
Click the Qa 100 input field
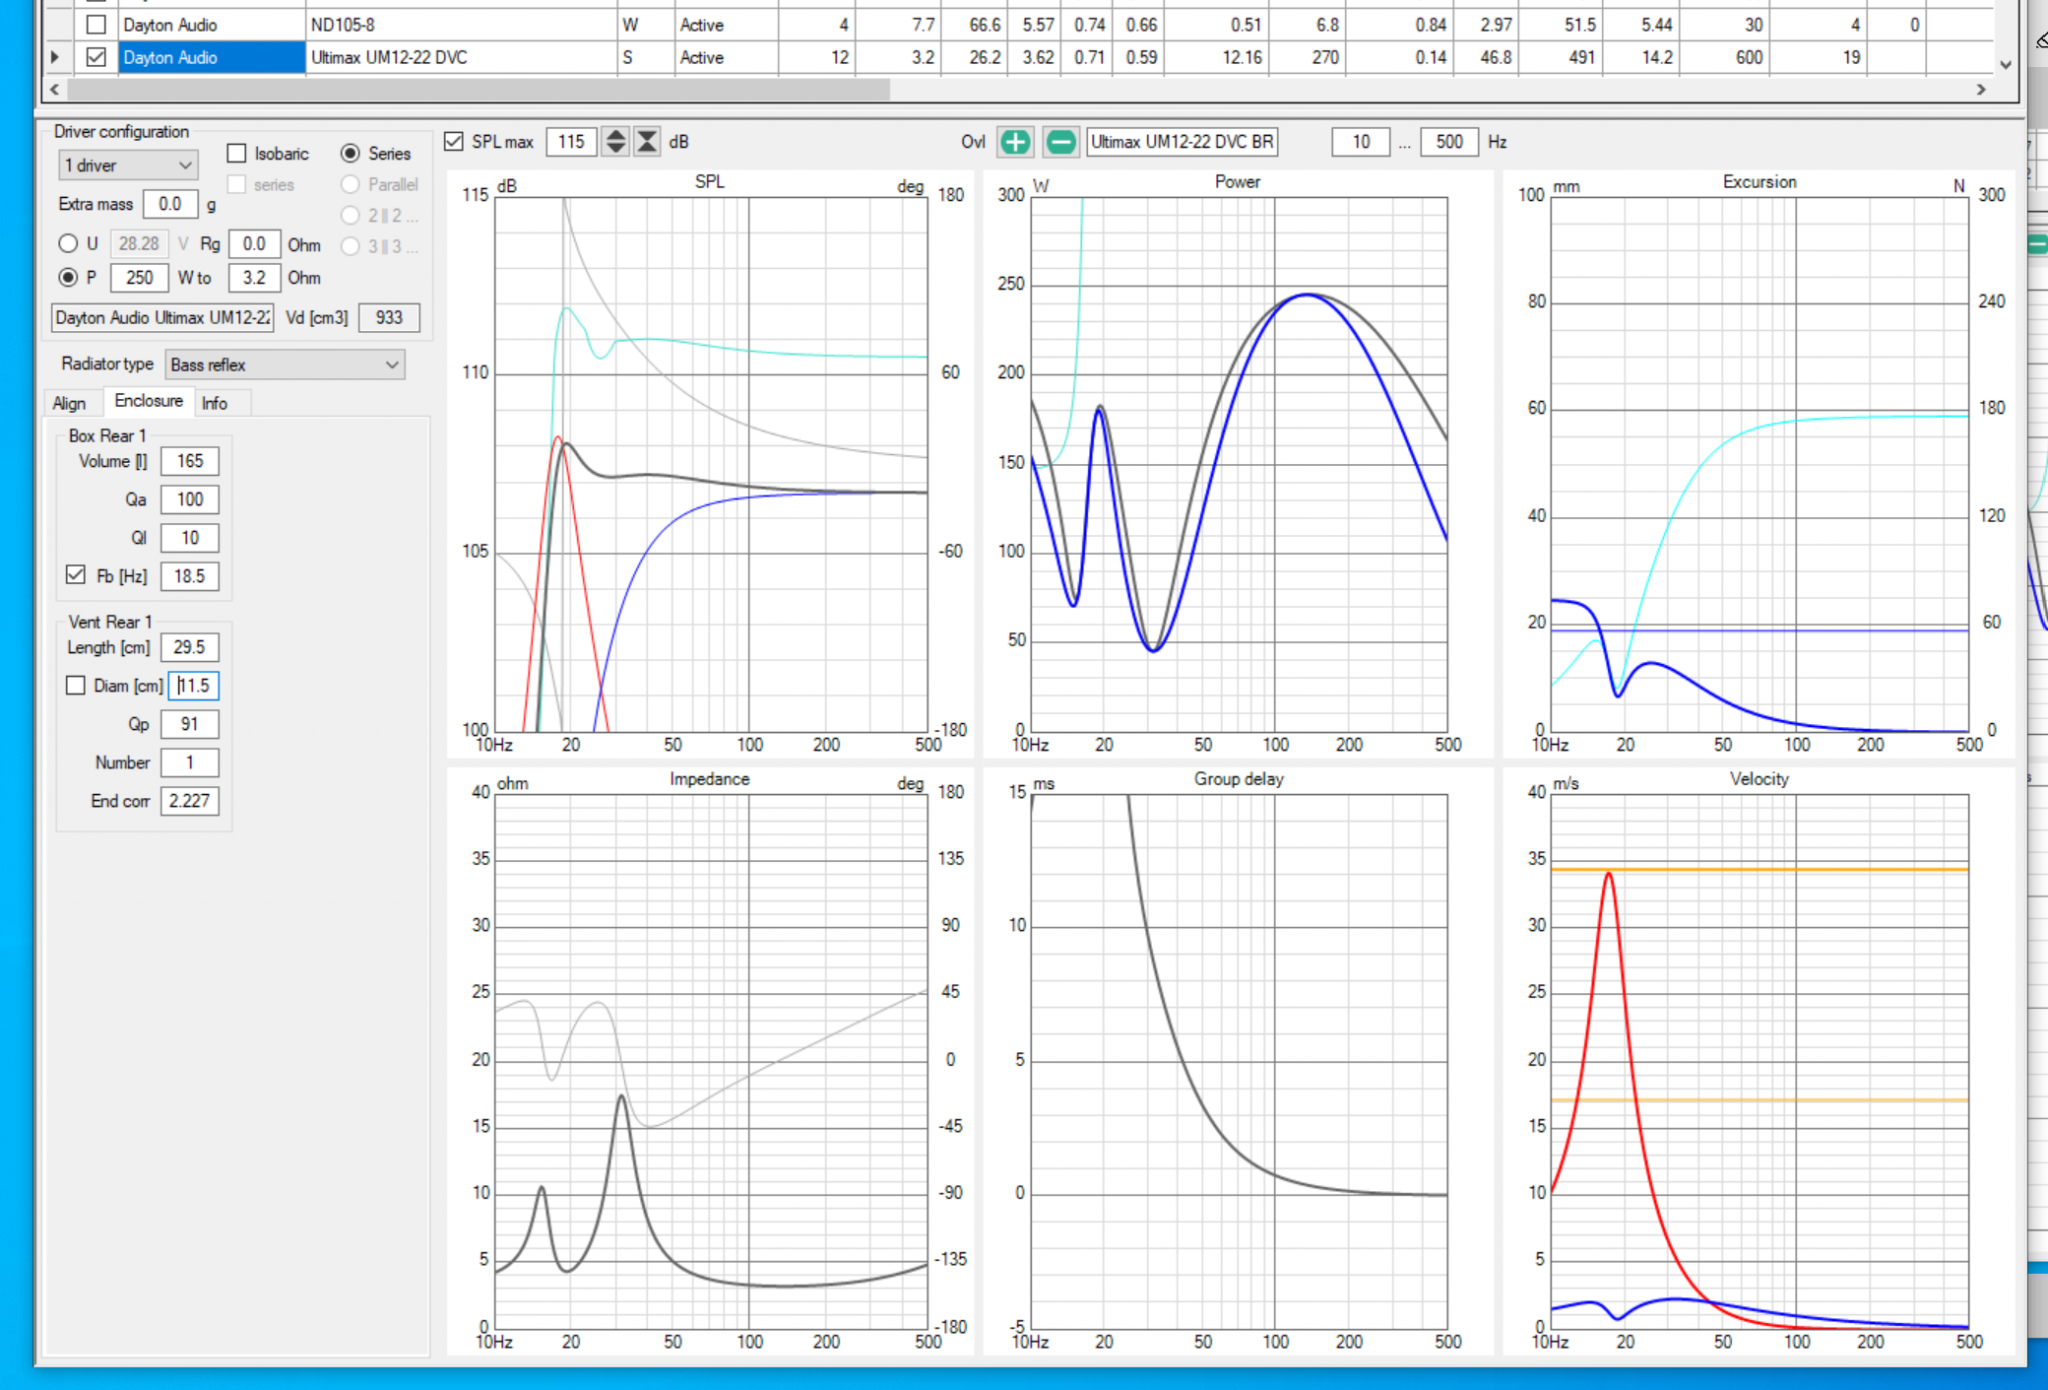point(190,499)
